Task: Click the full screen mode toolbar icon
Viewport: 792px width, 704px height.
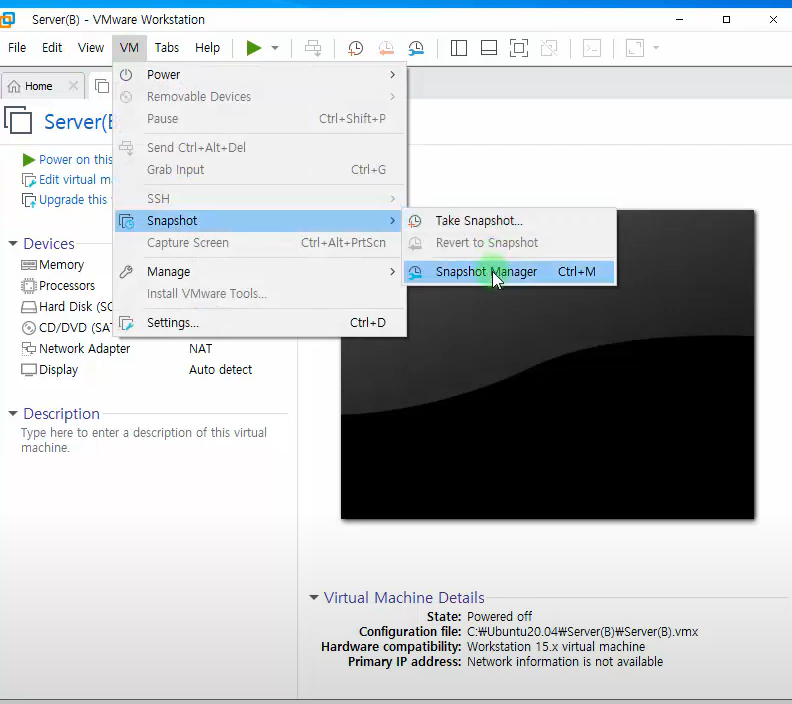Action: (519, 48)
